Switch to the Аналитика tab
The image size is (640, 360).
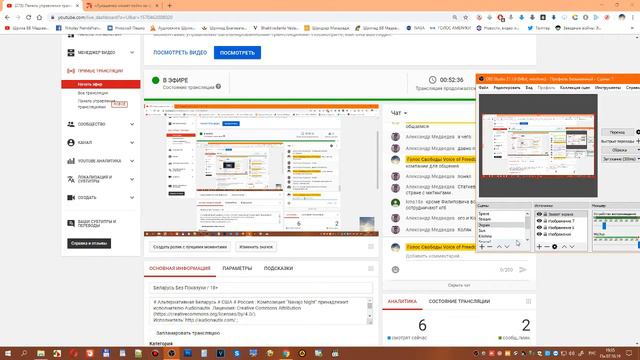(x=402, y=301)
